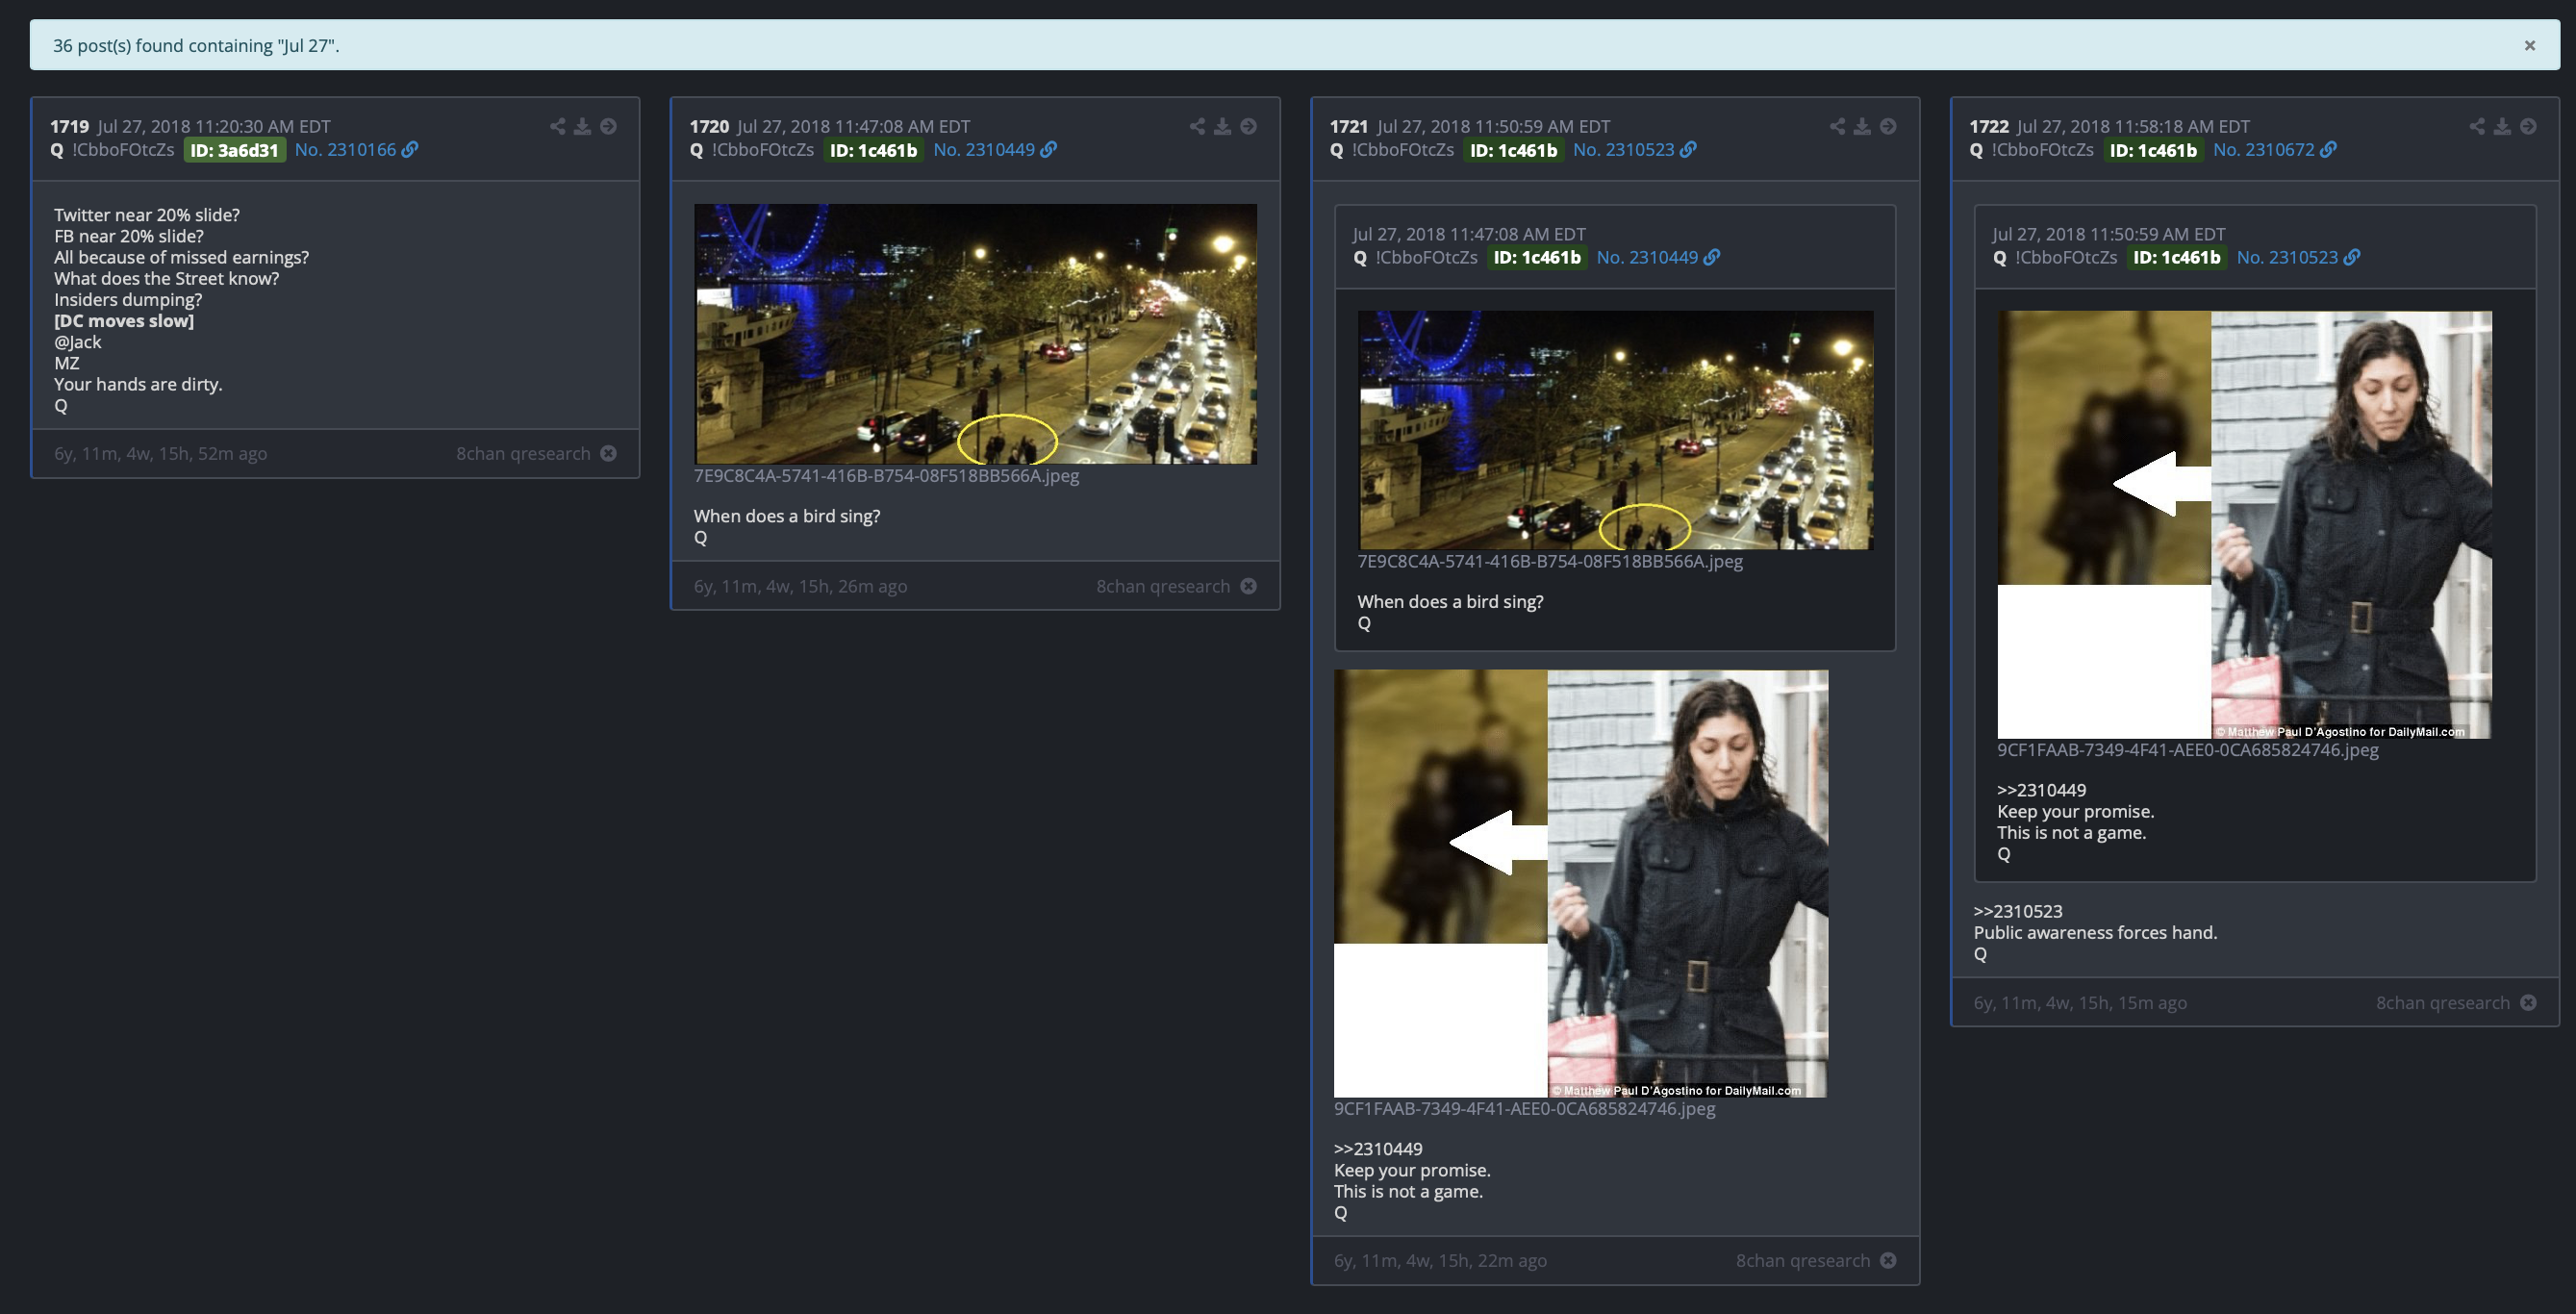Click ID badge in quoted post inside 1721
Image resolution: width=2576 pixels, height=1314 pixels.
(1537, 257)
